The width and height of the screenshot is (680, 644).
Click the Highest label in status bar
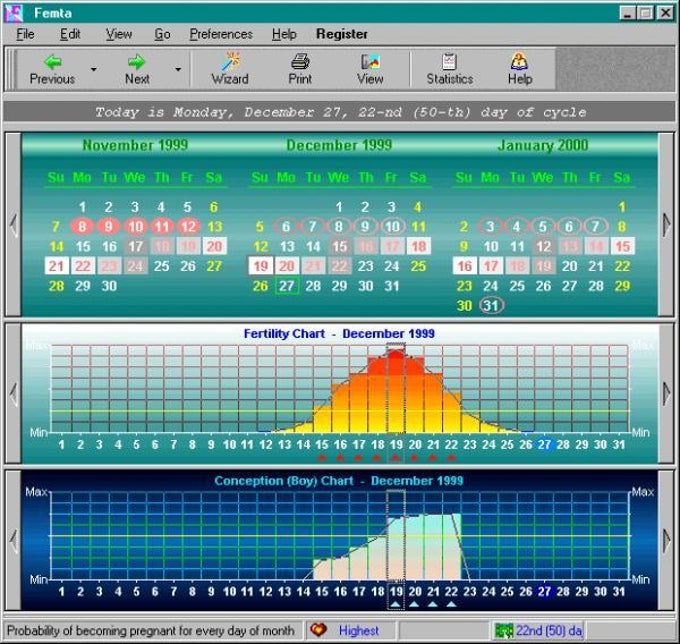point(359,630)
